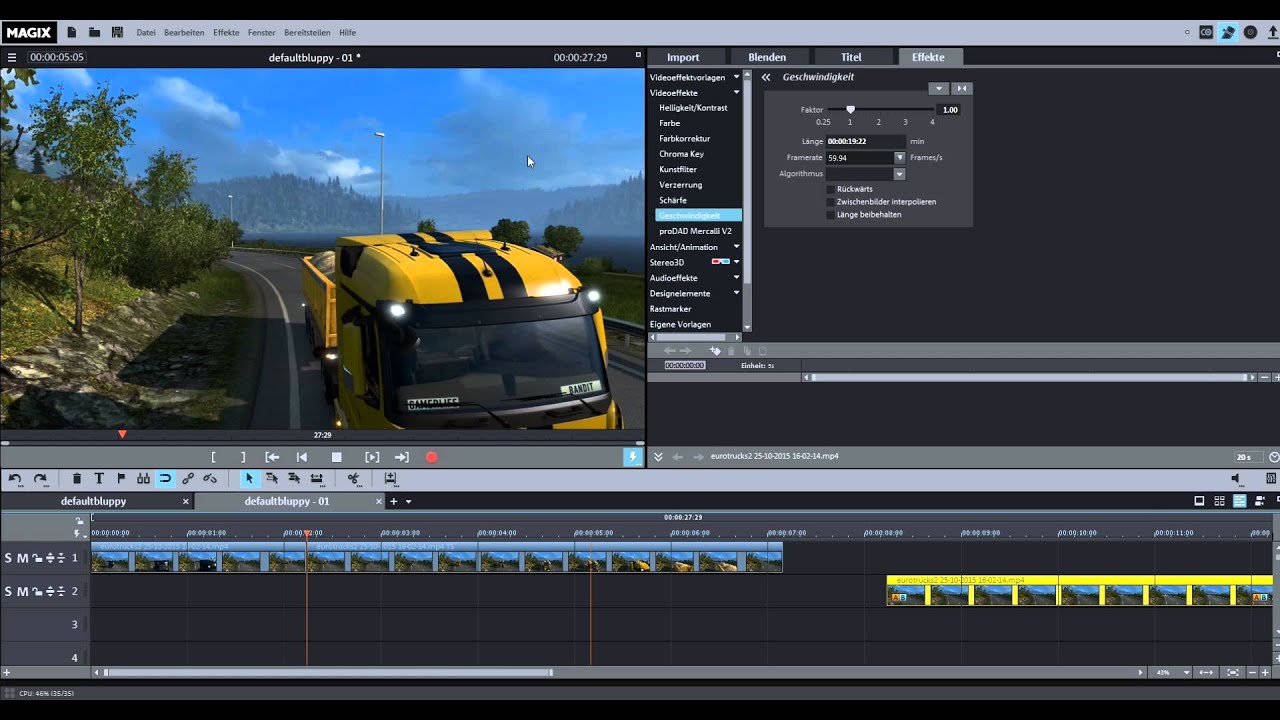
Task: Click the Faktor speed slider handle
Action: [x=850, y=109]
